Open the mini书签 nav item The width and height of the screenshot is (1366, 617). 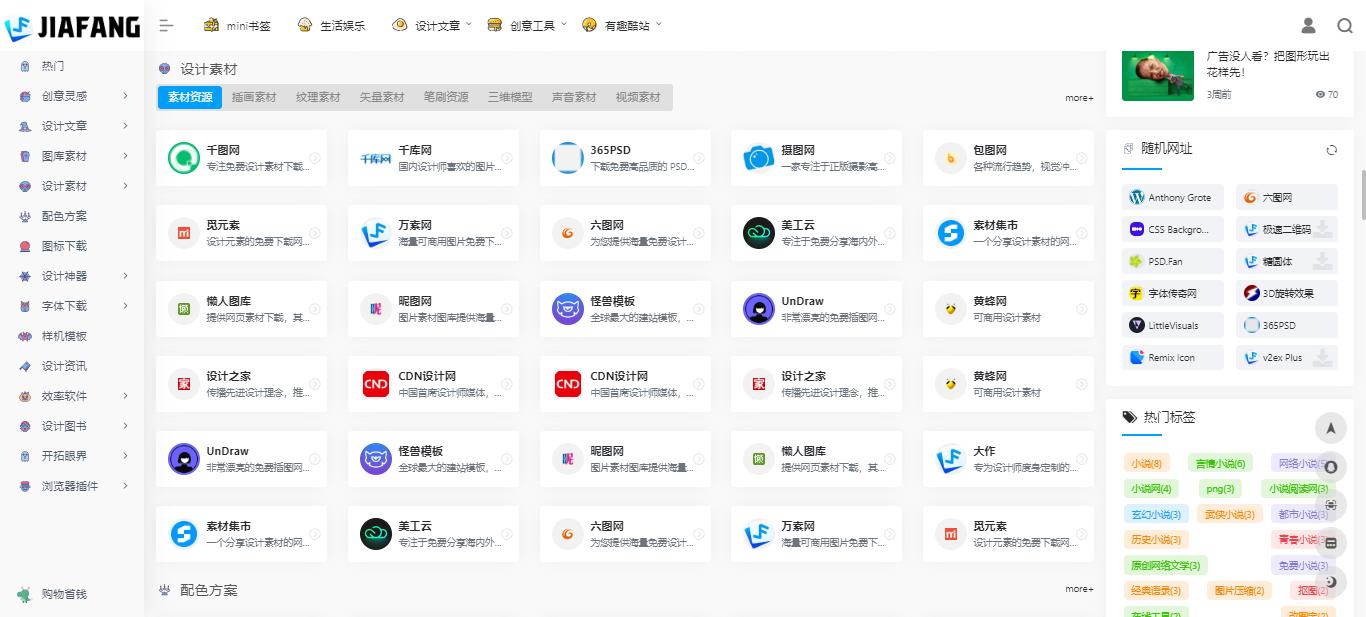237,26
